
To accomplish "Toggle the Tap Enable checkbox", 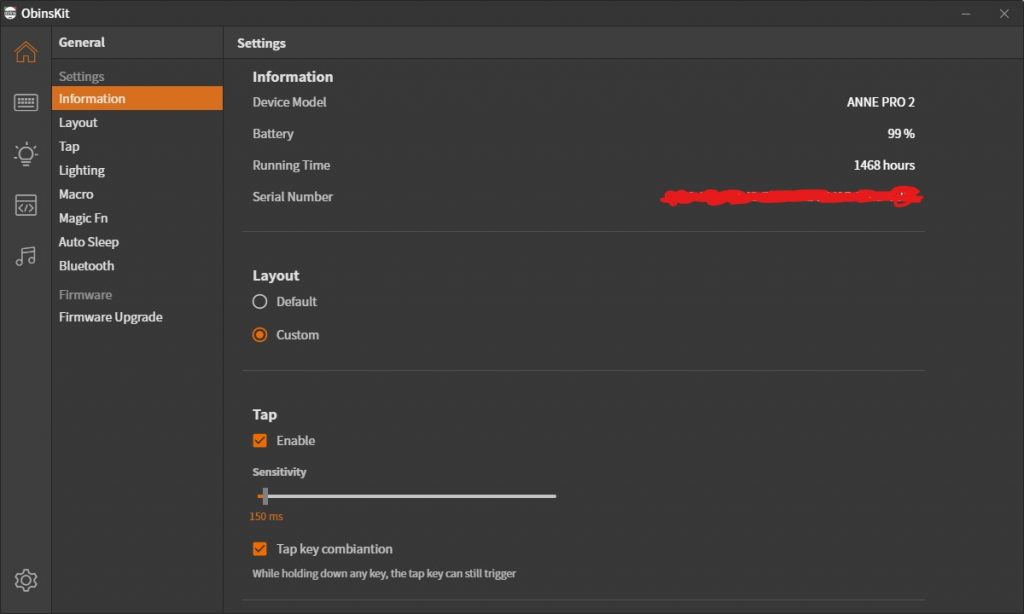I will tap(260, 441).
